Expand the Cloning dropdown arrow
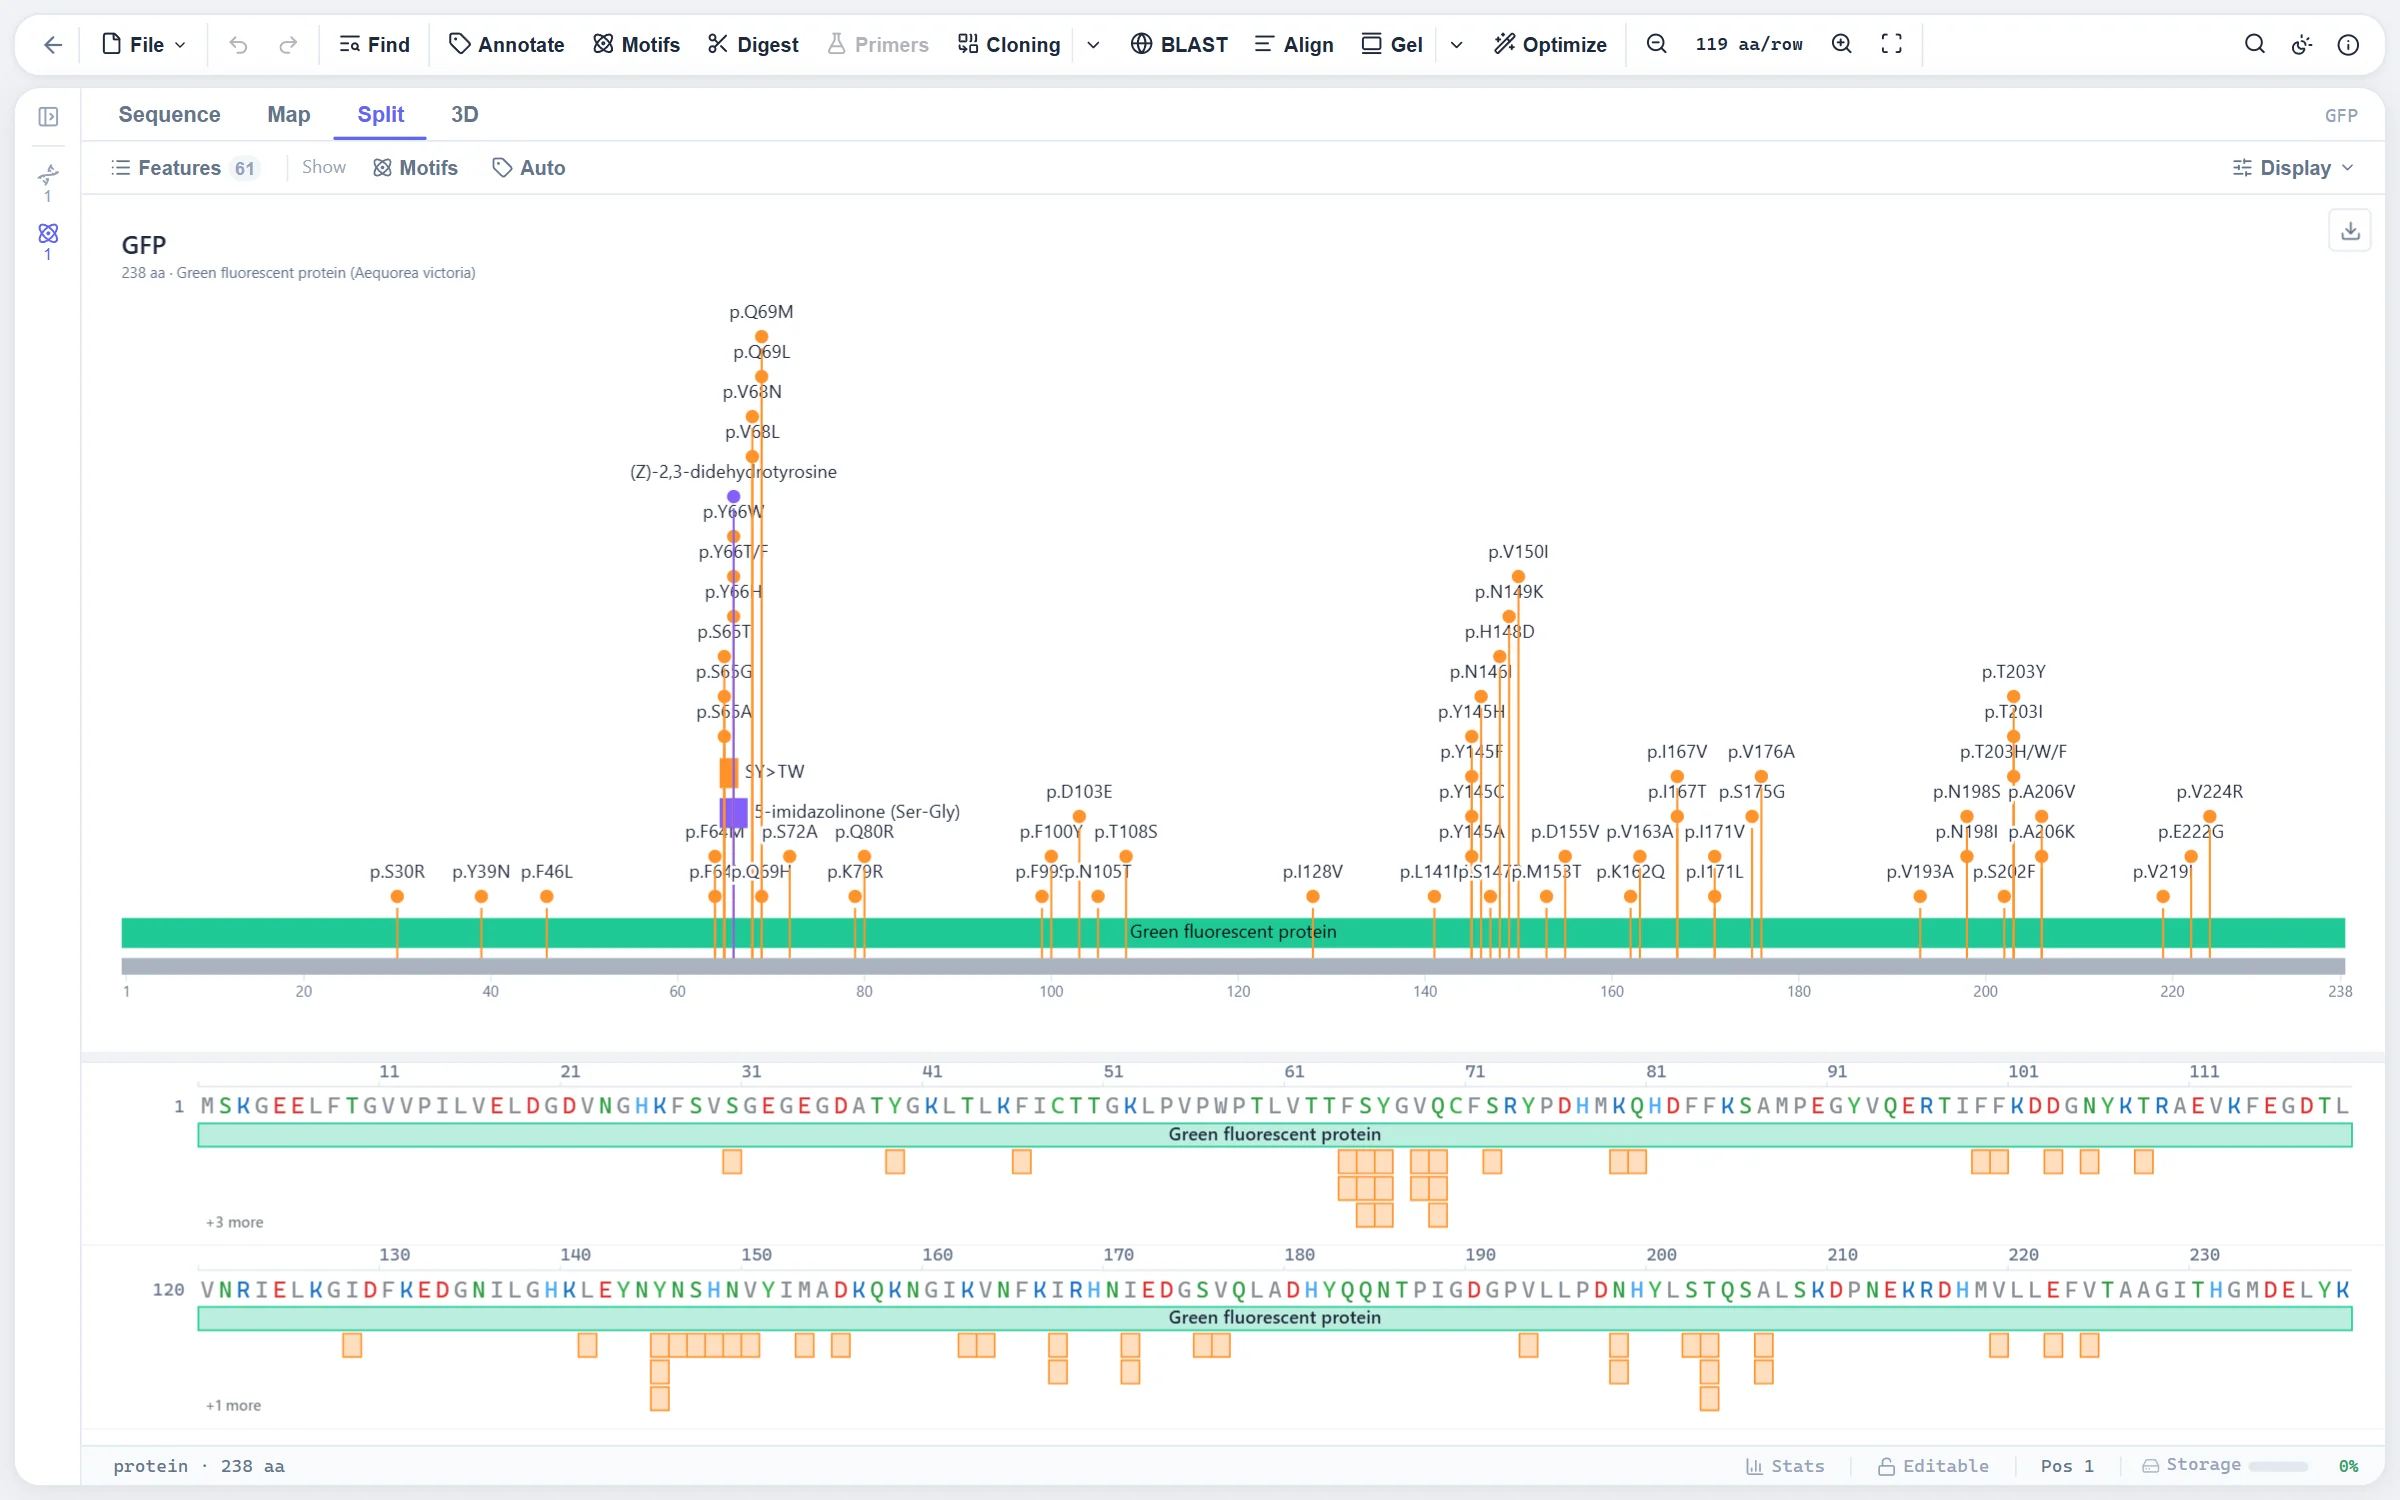The image size is (2400, 1500). pos(1093,44)
